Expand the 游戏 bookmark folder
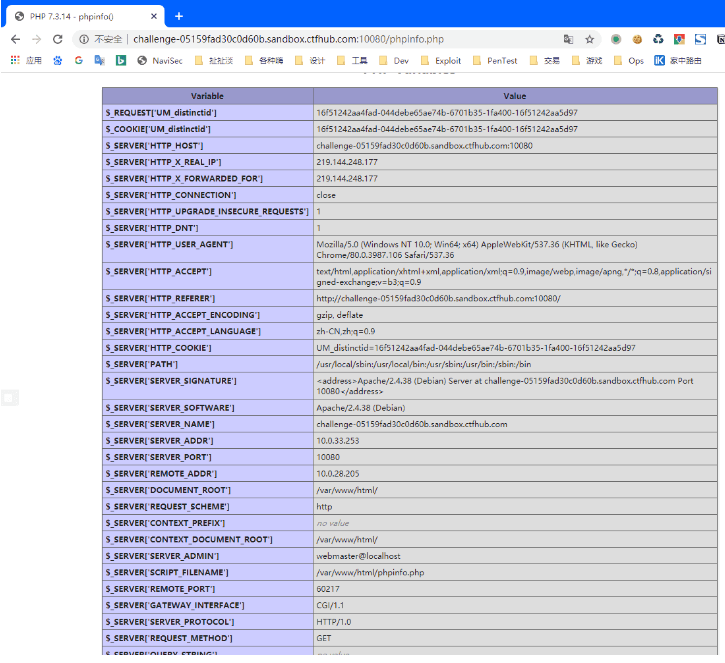The height and width of the screenshot is (663, 725). tap(587, 61)
